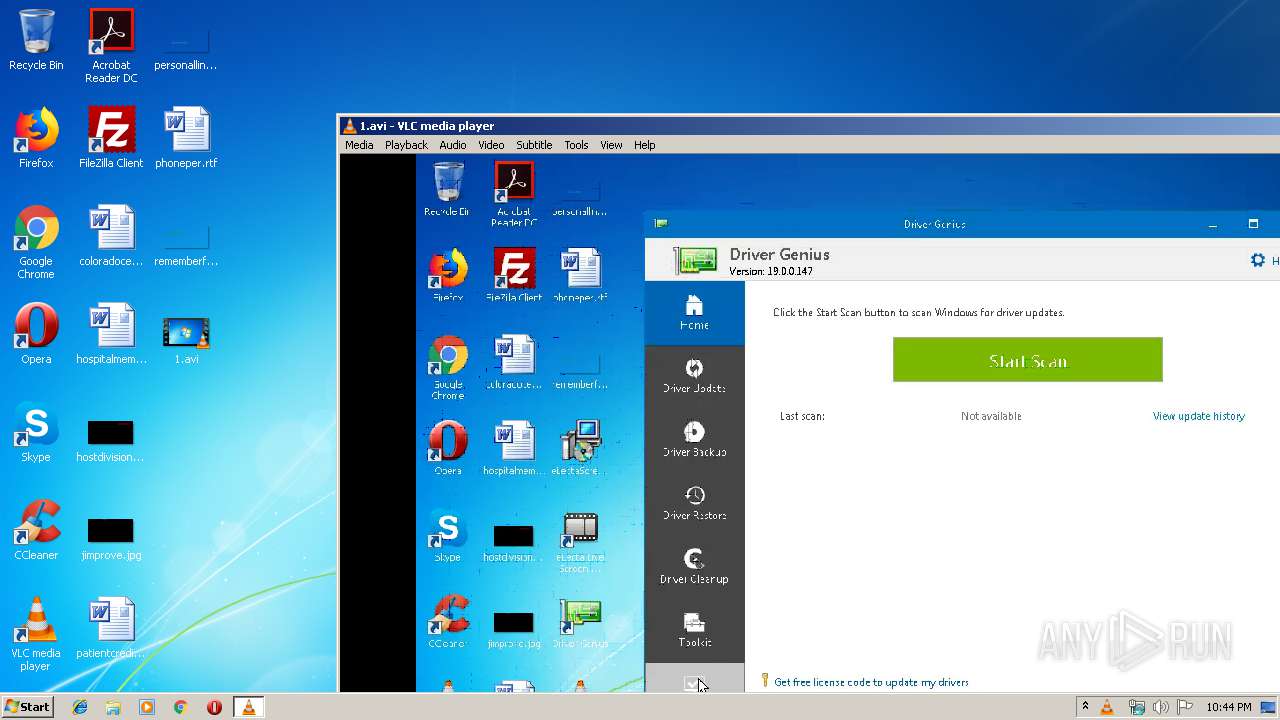The image size is (1280, 720).
Task: Open Windows Explorer folder icon on taskbar
Action: [113, 707]
